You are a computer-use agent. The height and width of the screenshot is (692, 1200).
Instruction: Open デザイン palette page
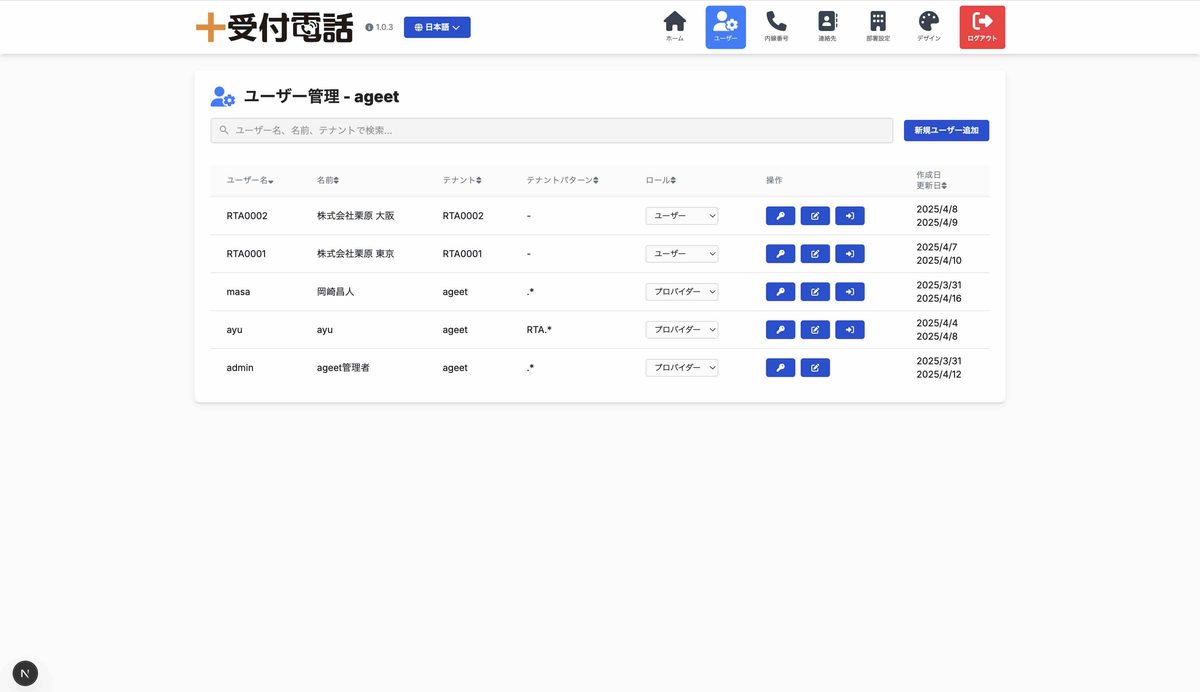pyautogui.click(x=929, y=27)
